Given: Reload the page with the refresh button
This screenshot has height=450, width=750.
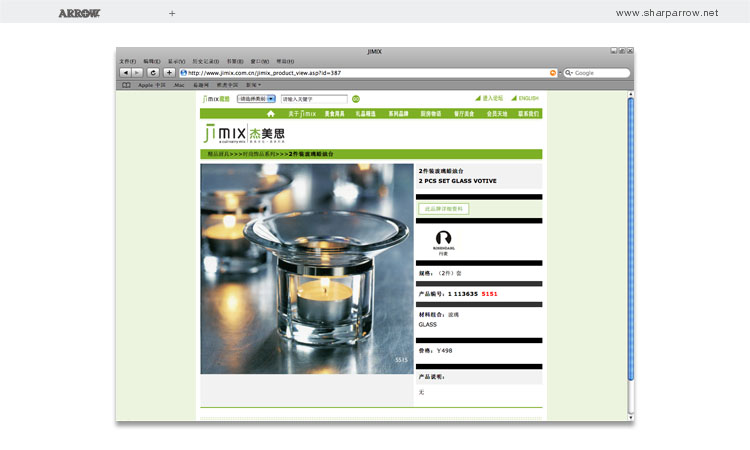Looking at the screenshot, I should (x=153, y=73).
